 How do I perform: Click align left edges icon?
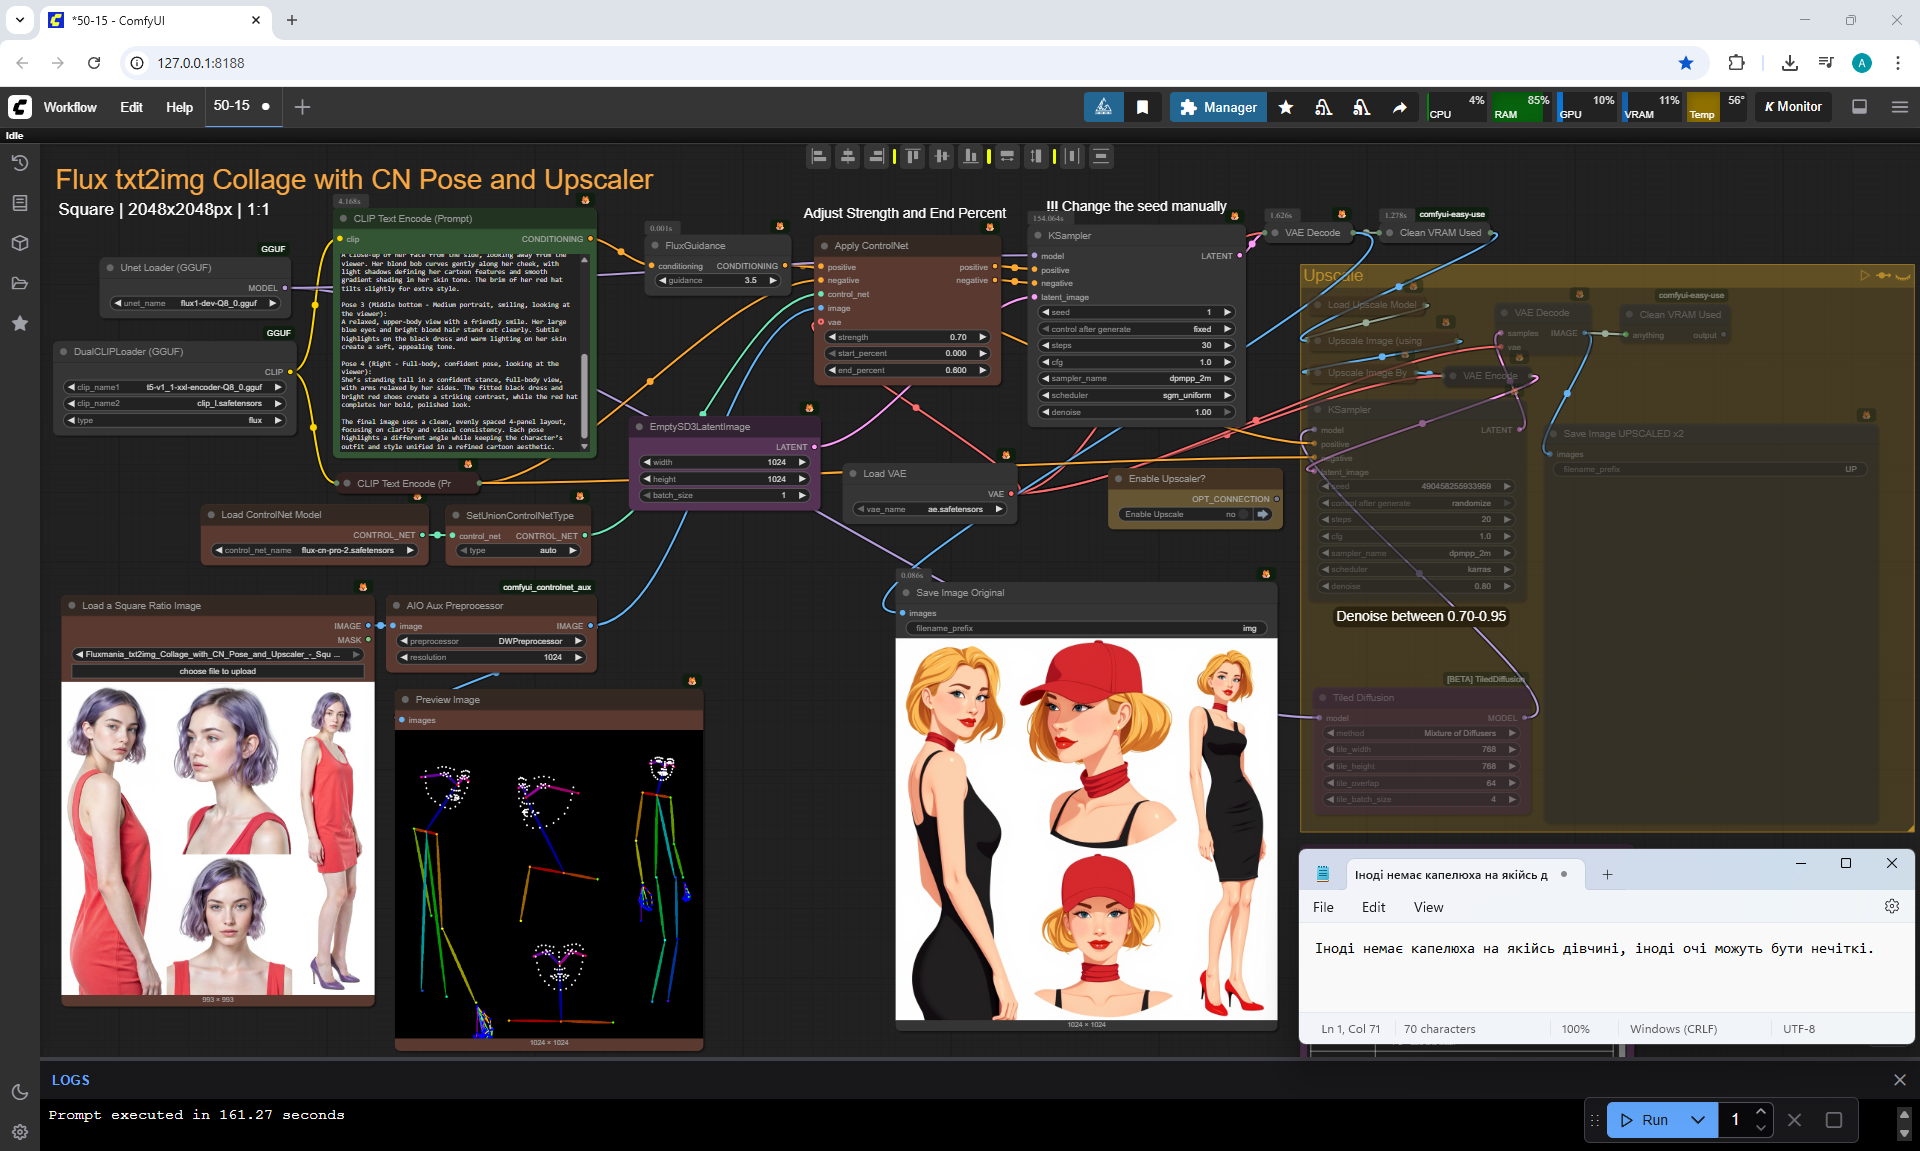[x=819, y=156]
